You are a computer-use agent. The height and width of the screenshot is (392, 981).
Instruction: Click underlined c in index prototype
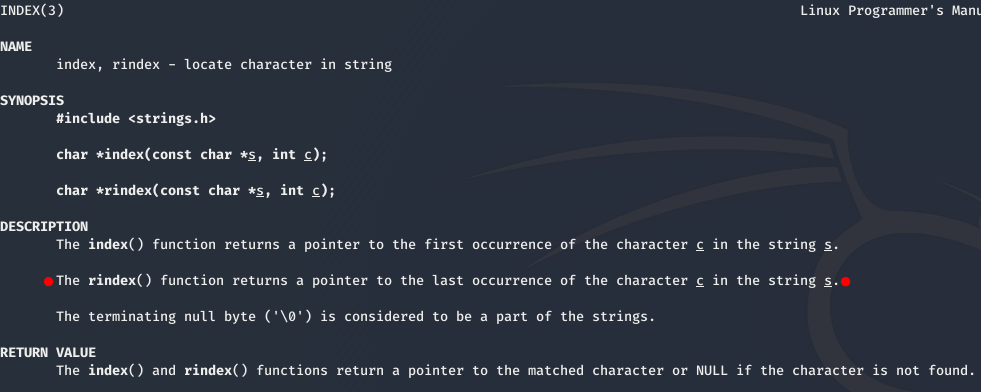click(x=308, y=155)
